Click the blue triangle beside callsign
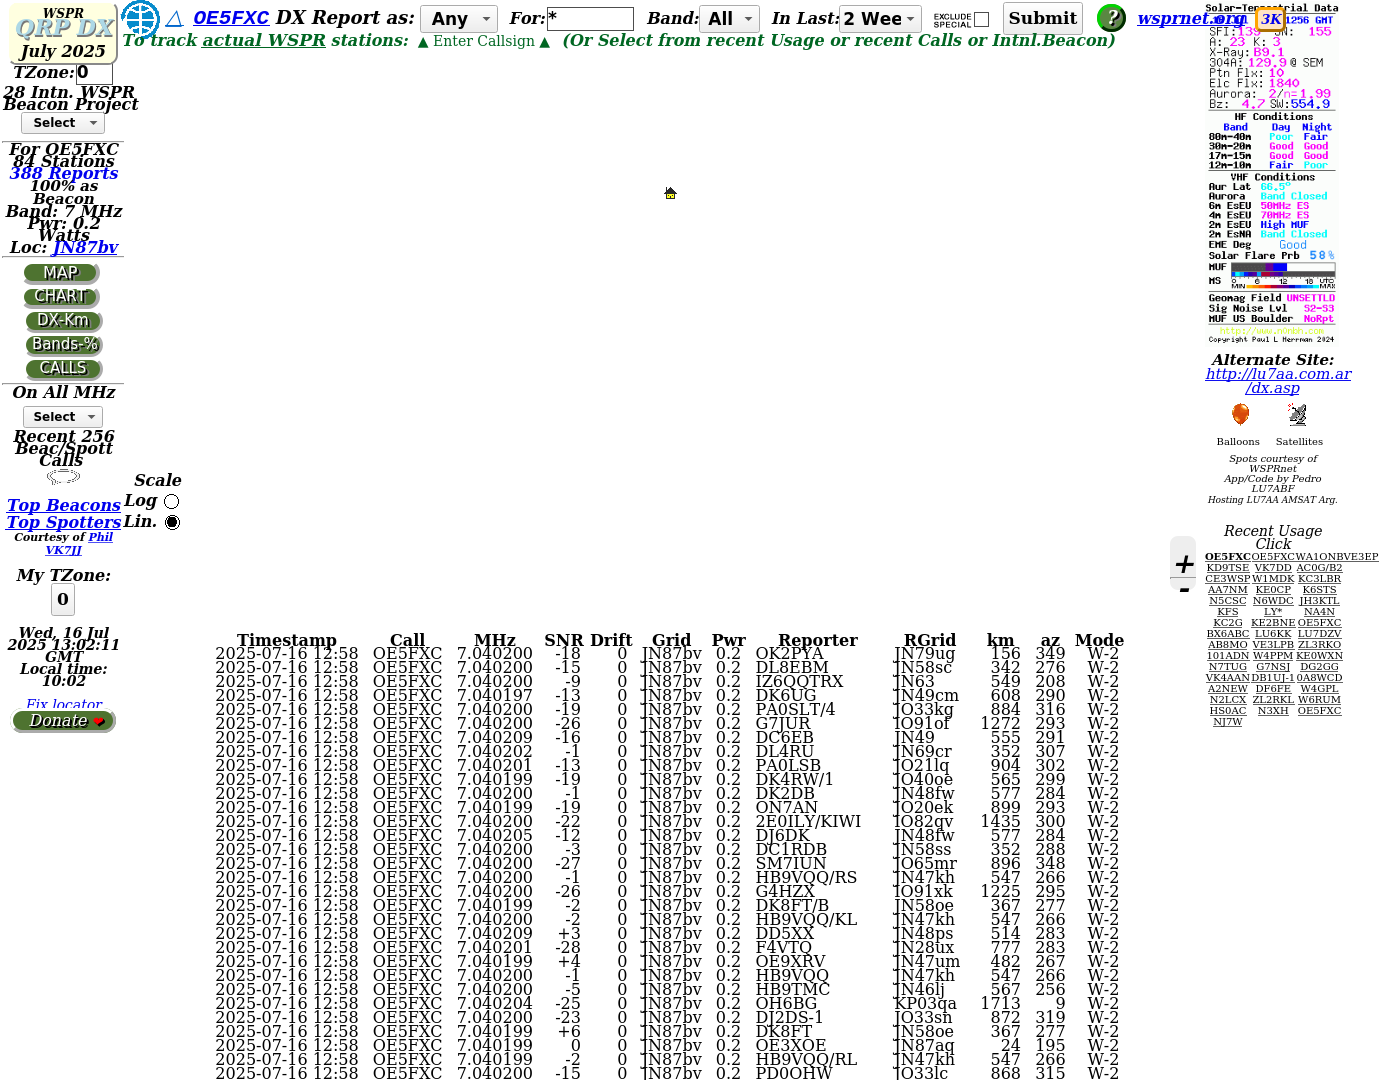The height and width of the screenshot is (1080, 1384). 174,19
